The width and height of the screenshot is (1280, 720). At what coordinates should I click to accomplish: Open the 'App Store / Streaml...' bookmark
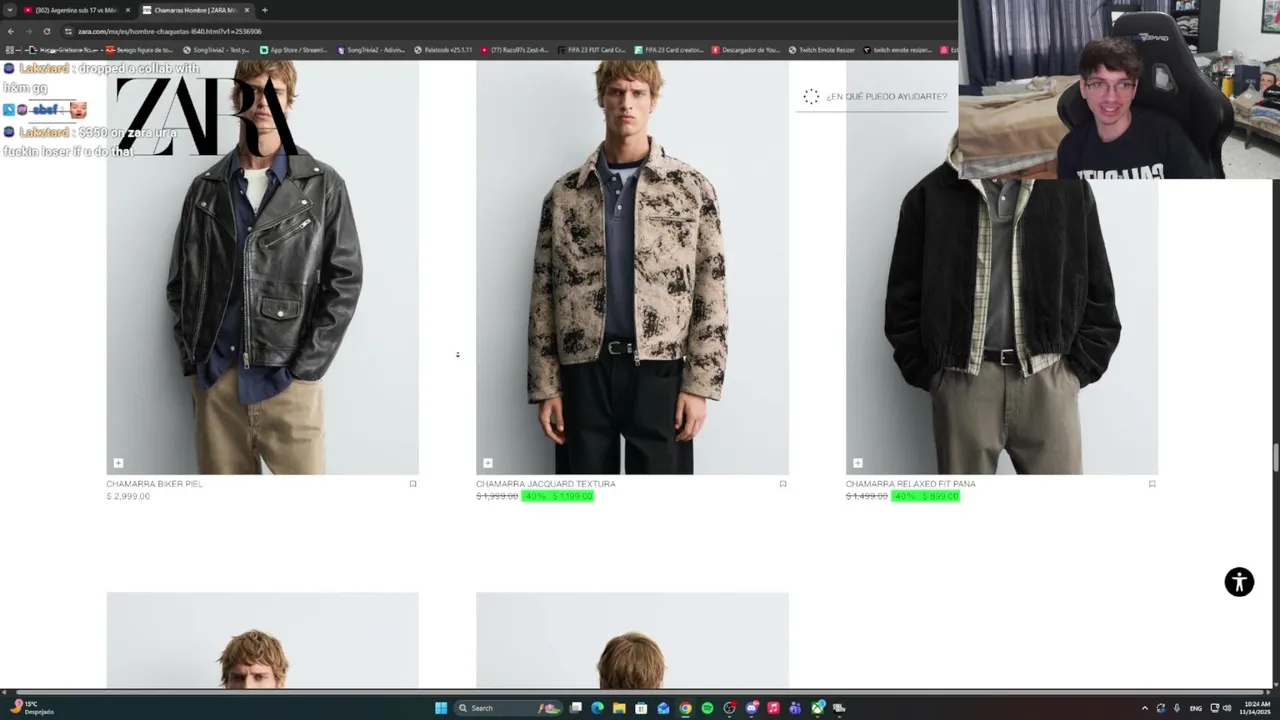coord(295,50)
